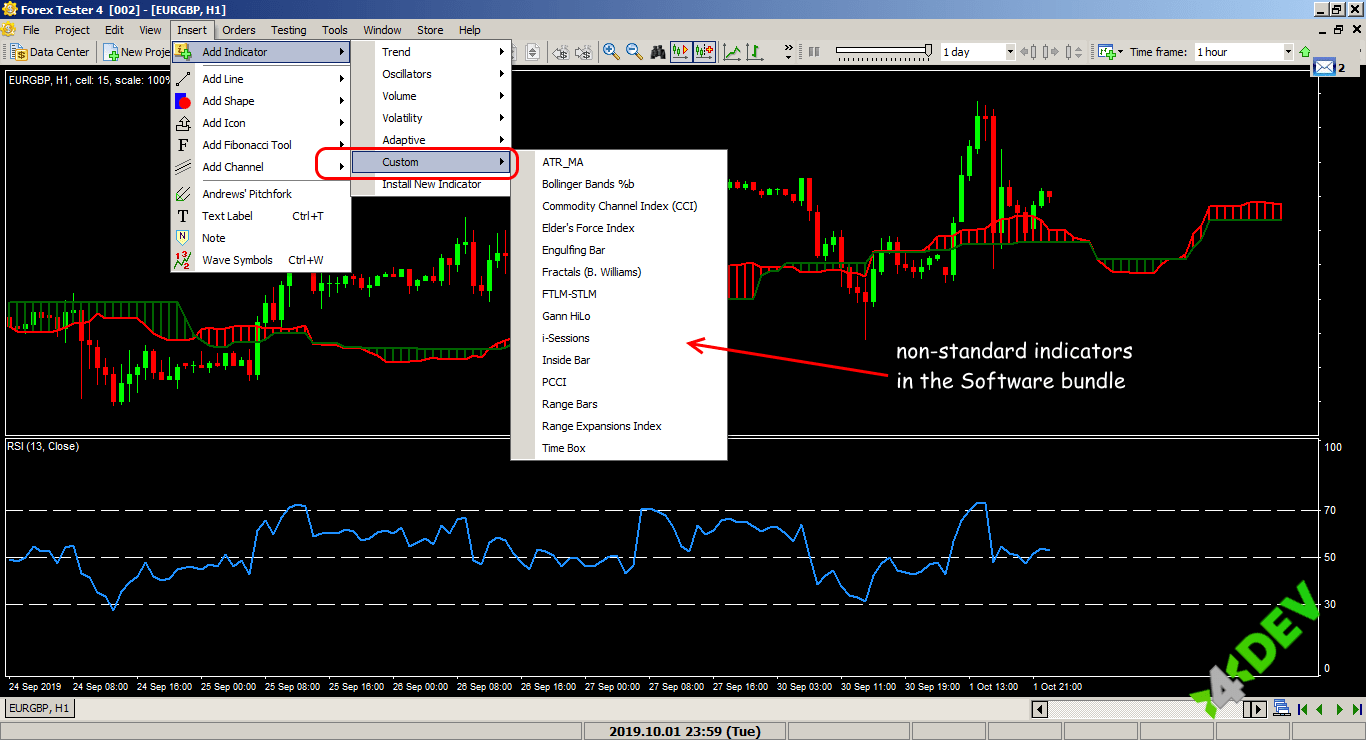This screenshot has height=740, width=1366.
Task: Select i-Sessions indicator
Action: (619, 338)
